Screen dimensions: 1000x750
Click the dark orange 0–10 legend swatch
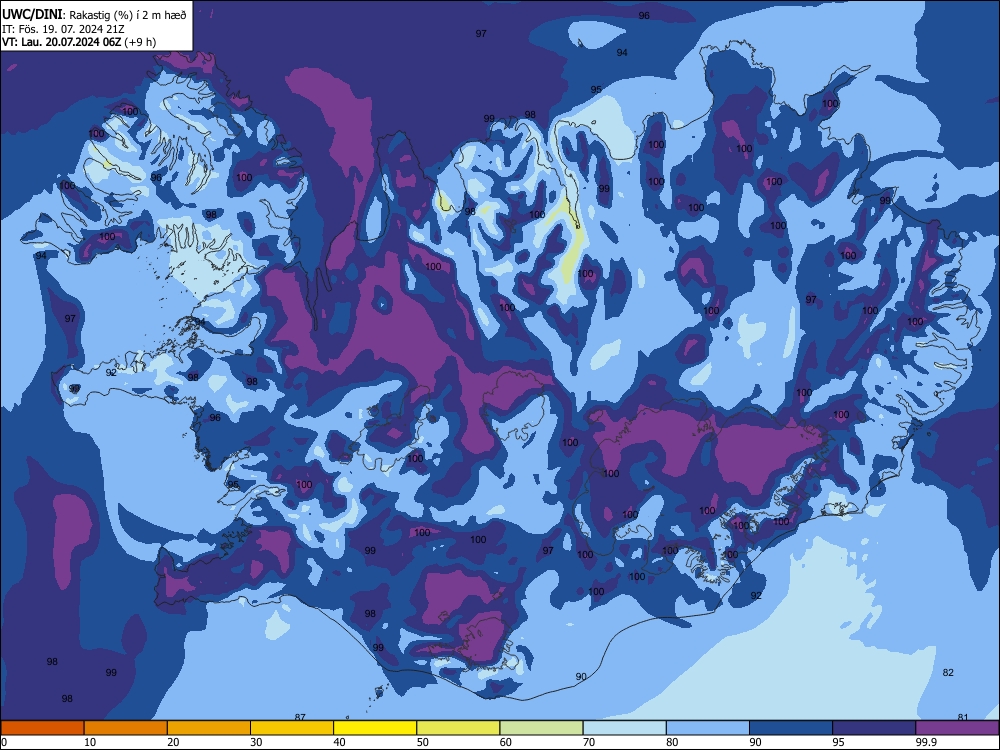[x=42, y=728]
